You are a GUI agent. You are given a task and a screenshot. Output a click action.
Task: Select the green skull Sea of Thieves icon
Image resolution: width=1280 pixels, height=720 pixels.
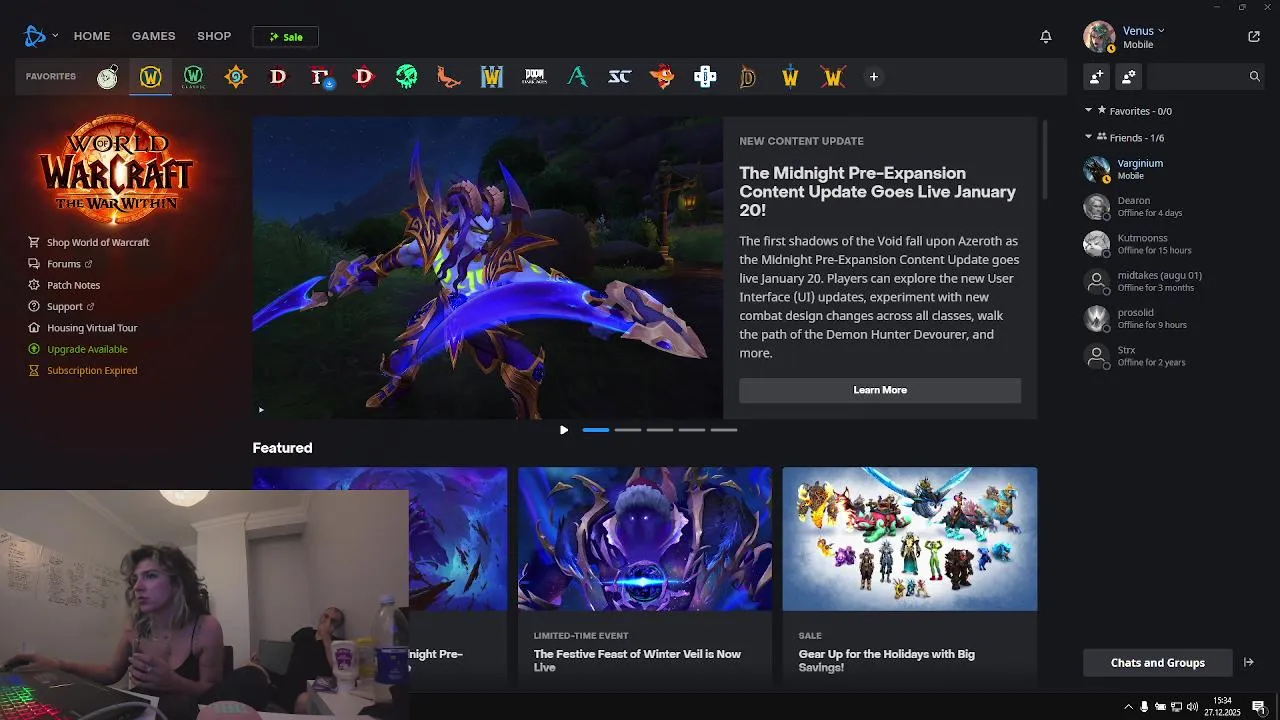coord(406,77)
